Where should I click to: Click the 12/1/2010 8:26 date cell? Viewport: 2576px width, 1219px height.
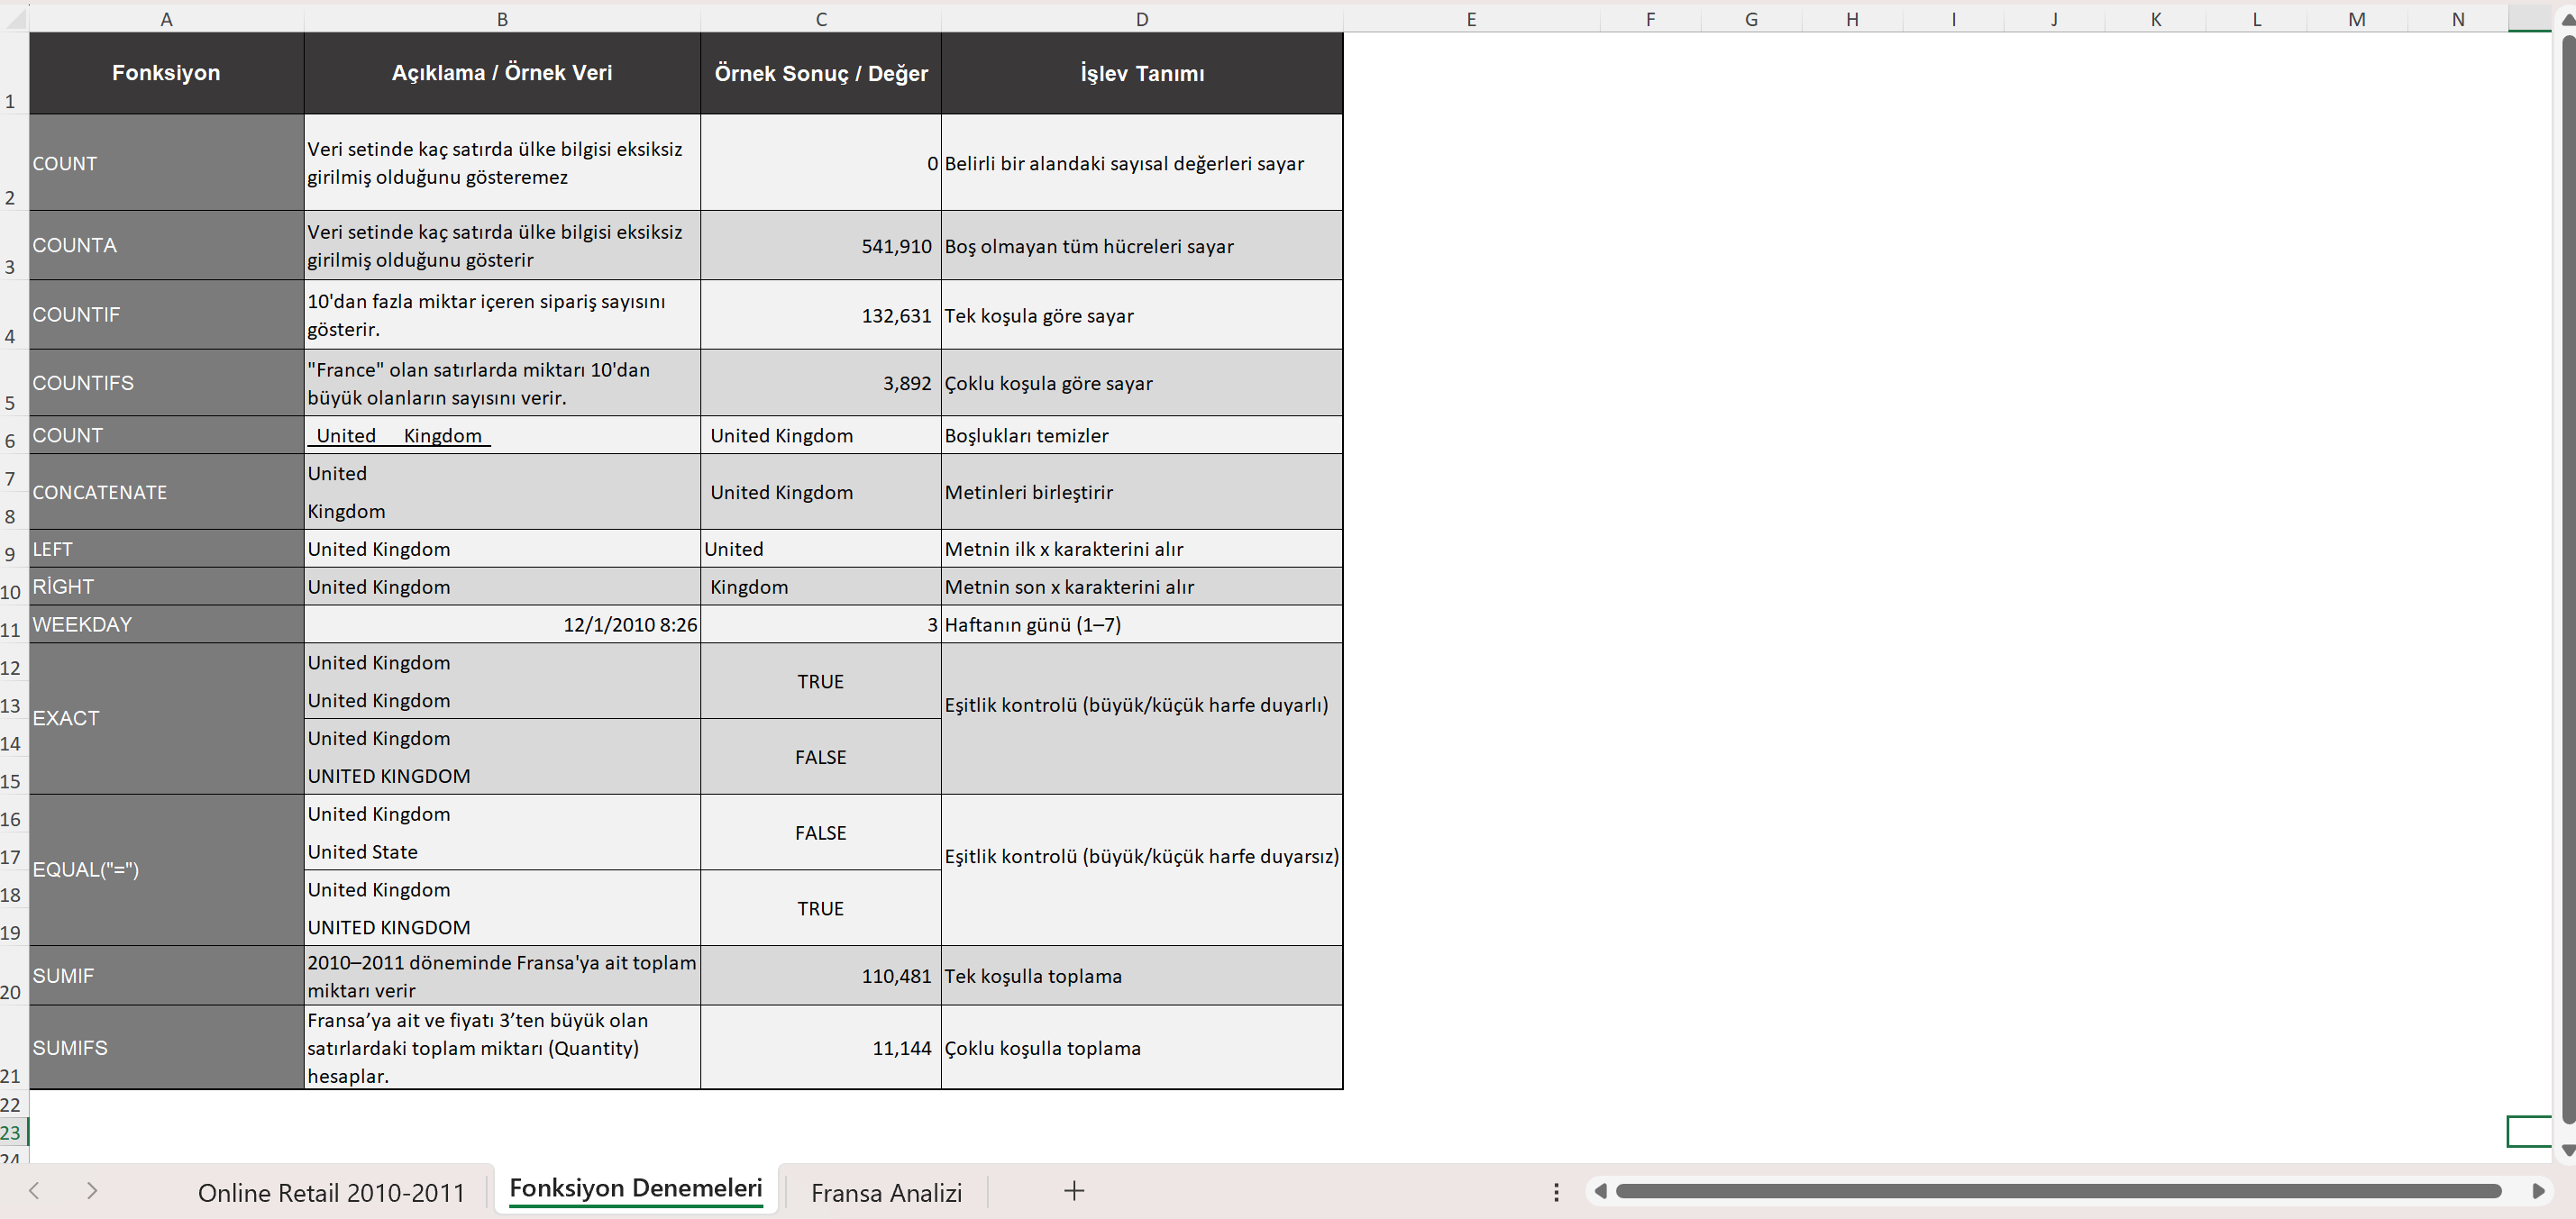502,624
